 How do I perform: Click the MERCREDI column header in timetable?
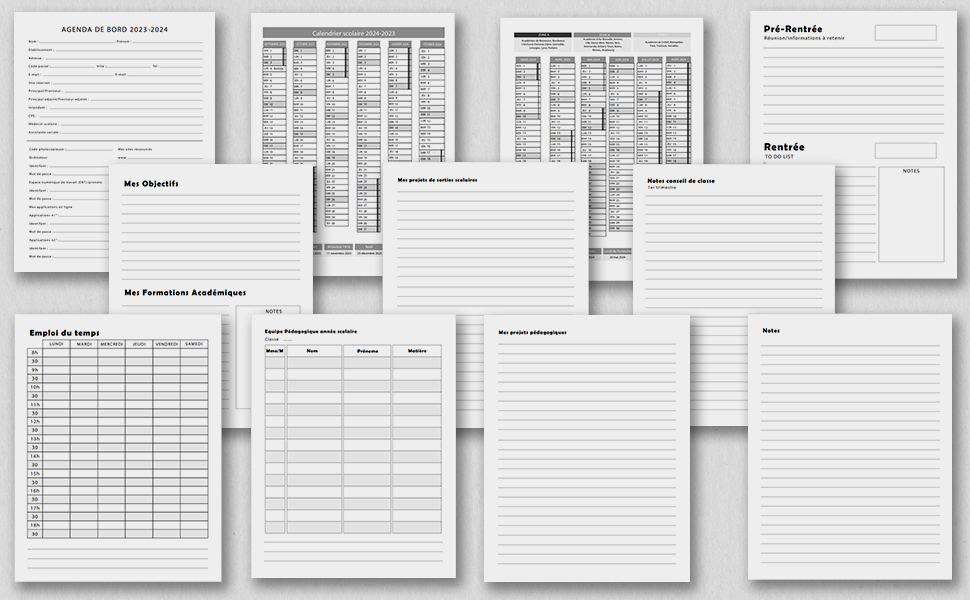[x=111, y=344]
